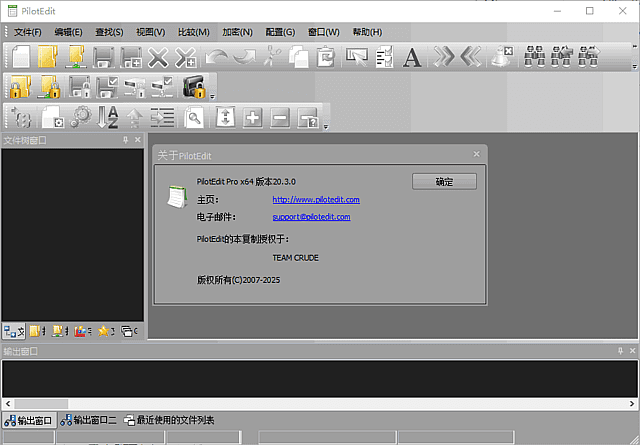Viewport: 640px width, 445px height.
Task: Expand the encryption toolbar overflow arrow
Action: [x=212, y=97]
